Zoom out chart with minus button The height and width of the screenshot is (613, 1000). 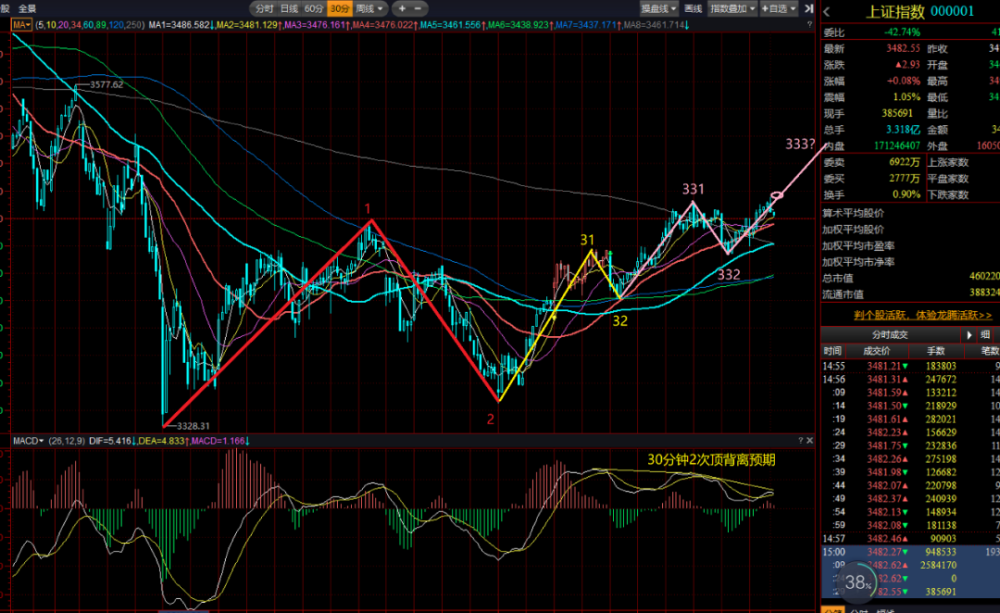pyautogui.click(x=418, y=8)
